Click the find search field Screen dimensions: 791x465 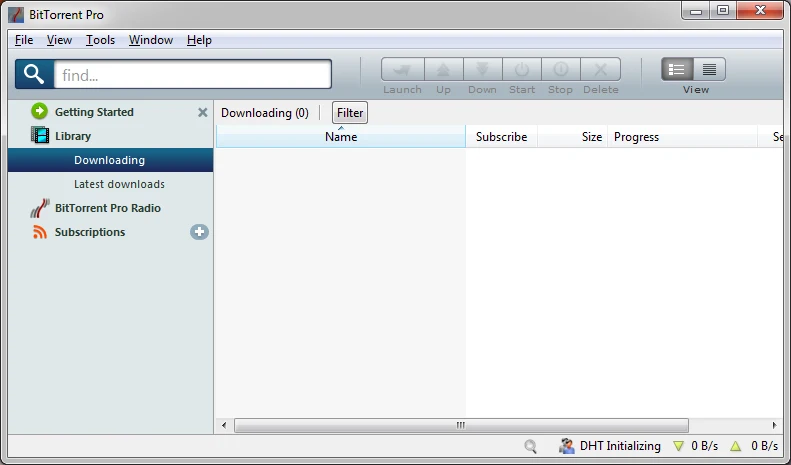pos(193,75)
